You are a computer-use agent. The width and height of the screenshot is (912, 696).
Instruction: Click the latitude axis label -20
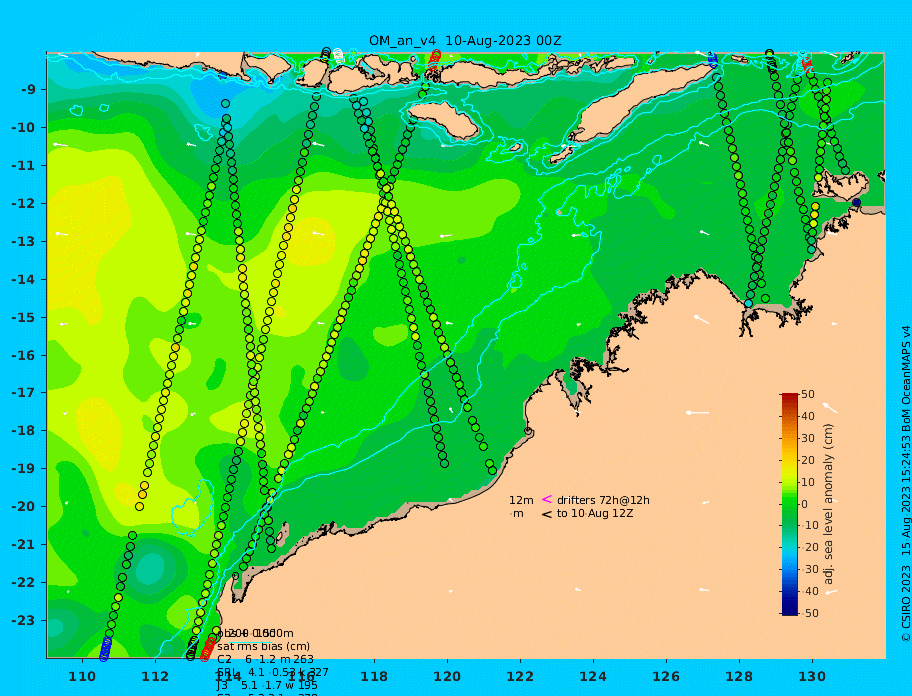[x=24, y=506]
